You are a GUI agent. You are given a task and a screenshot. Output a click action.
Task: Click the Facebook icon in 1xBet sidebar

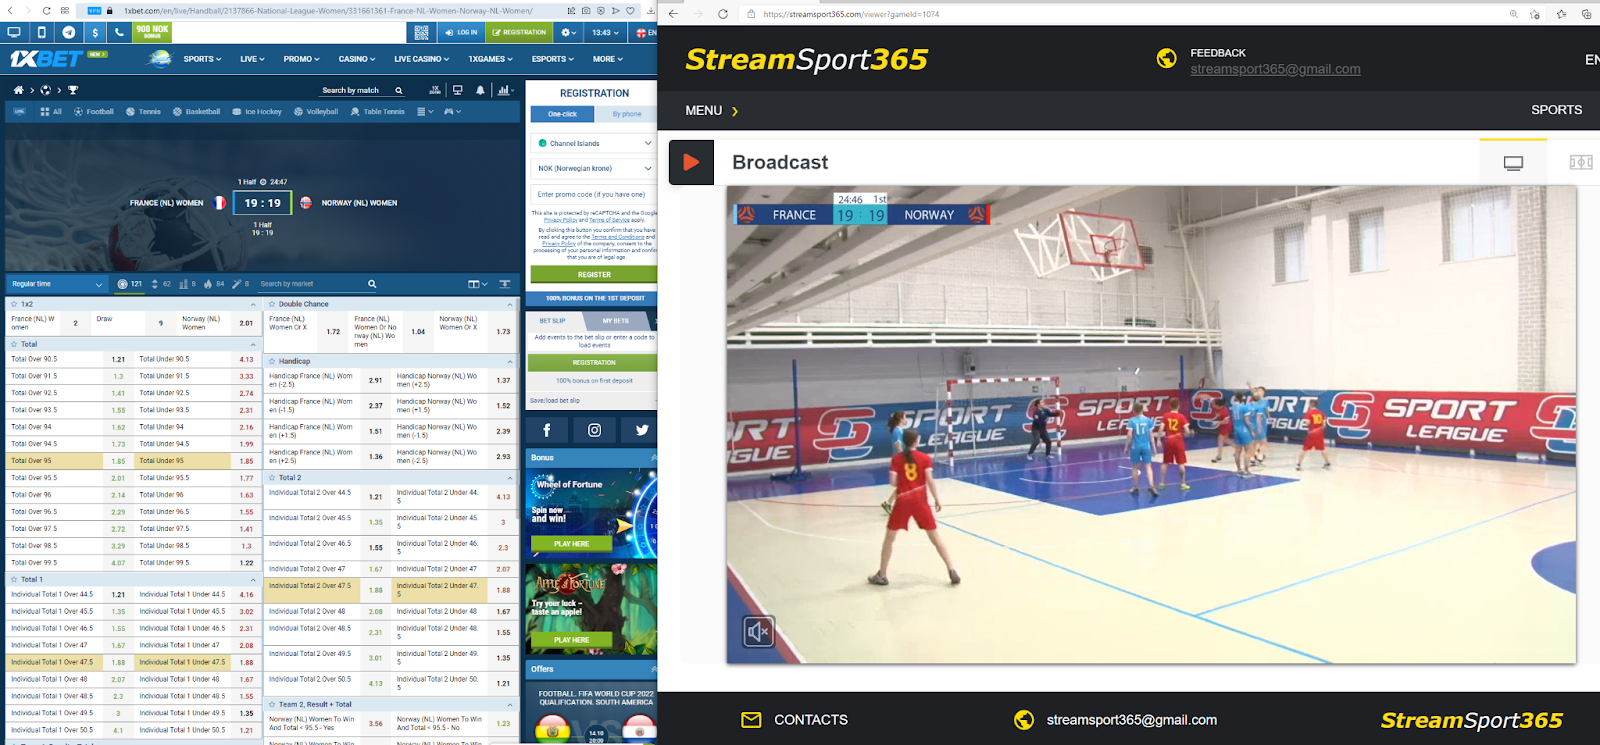point(546,430)
